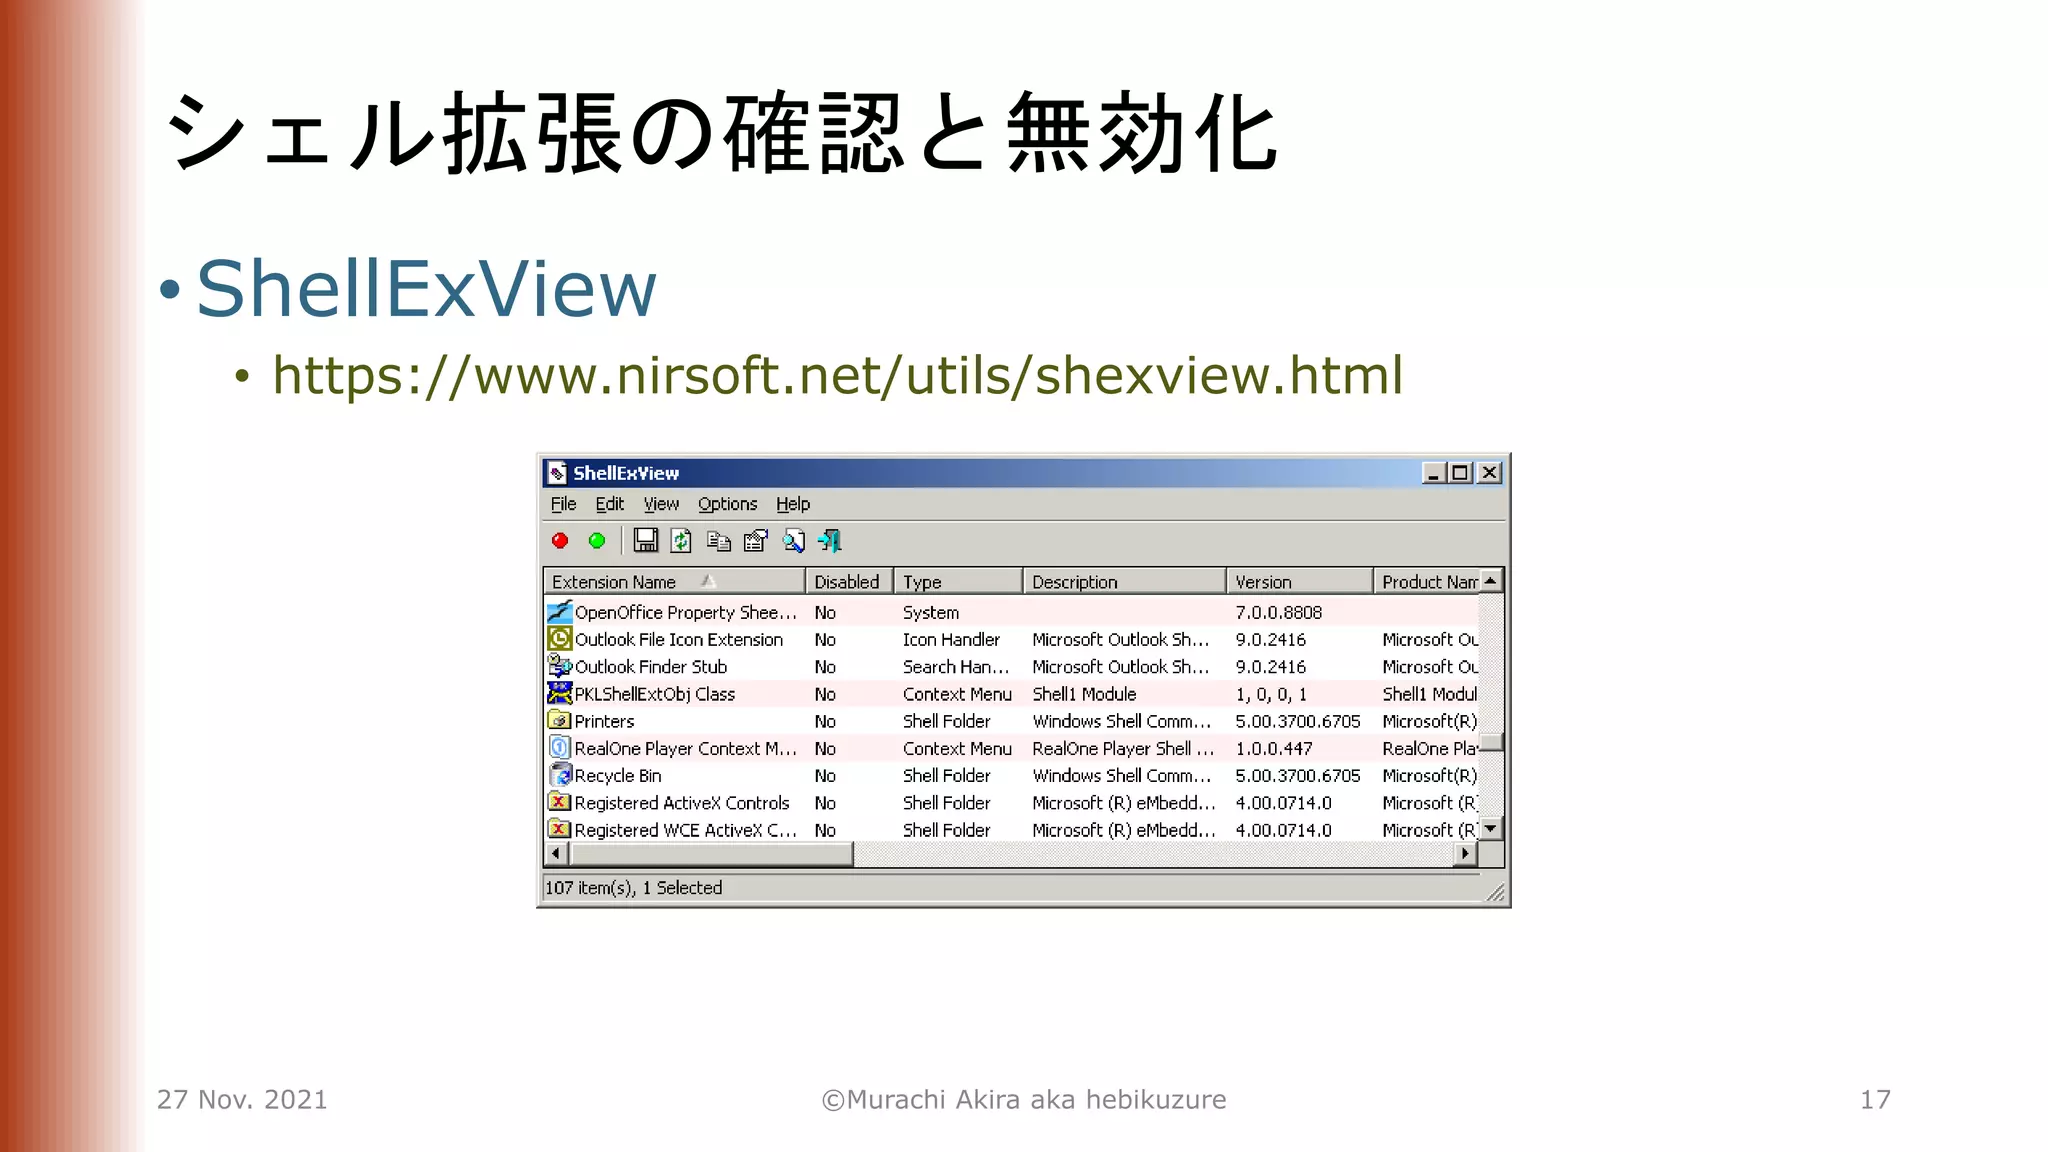Click the Shell1 Module description cell
The image size is (2048, 1152).
(x=1084, y=693)
